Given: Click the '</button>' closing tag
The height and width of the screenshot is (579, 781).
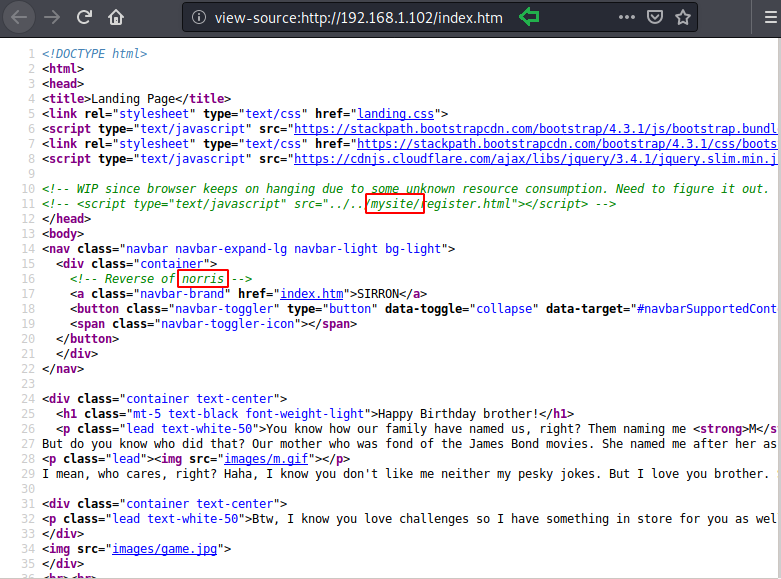Looking at the screenshot, I should coord(88,339).
